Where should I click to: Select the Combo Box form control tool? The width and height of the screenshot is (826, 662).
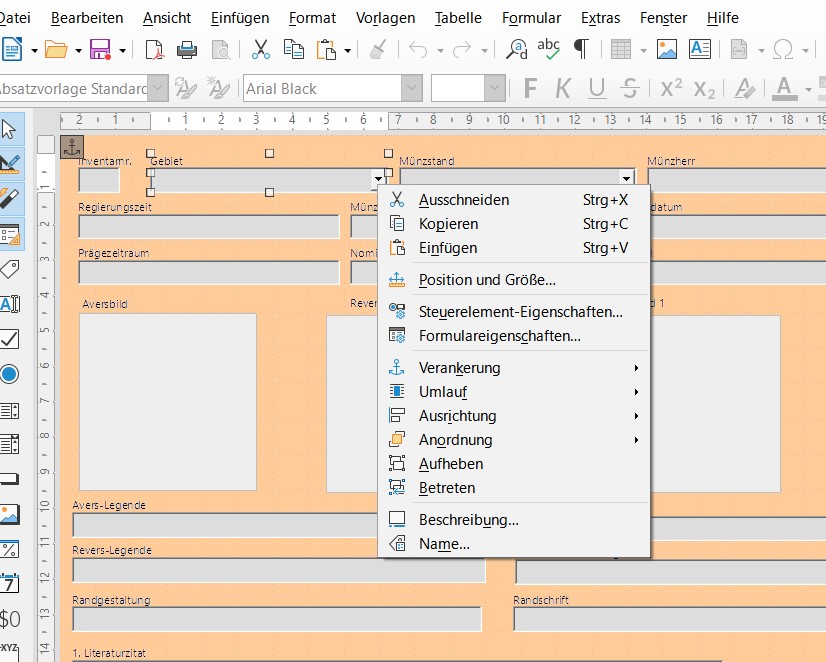coord(10,444)
